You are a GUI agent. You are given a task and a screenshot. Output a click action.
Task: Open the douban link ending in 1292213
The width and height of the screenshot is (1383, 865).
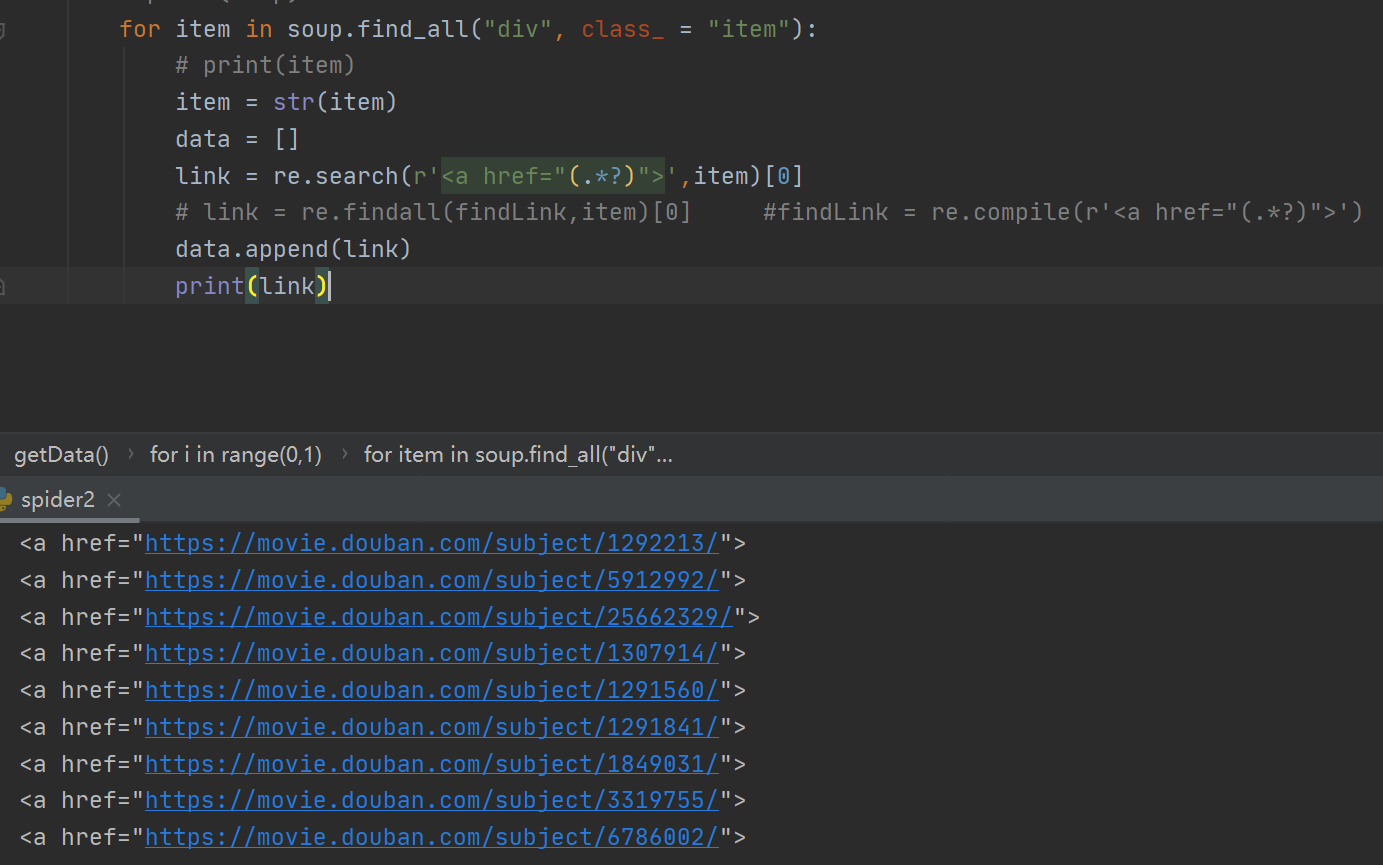click(x=432, y=544)
